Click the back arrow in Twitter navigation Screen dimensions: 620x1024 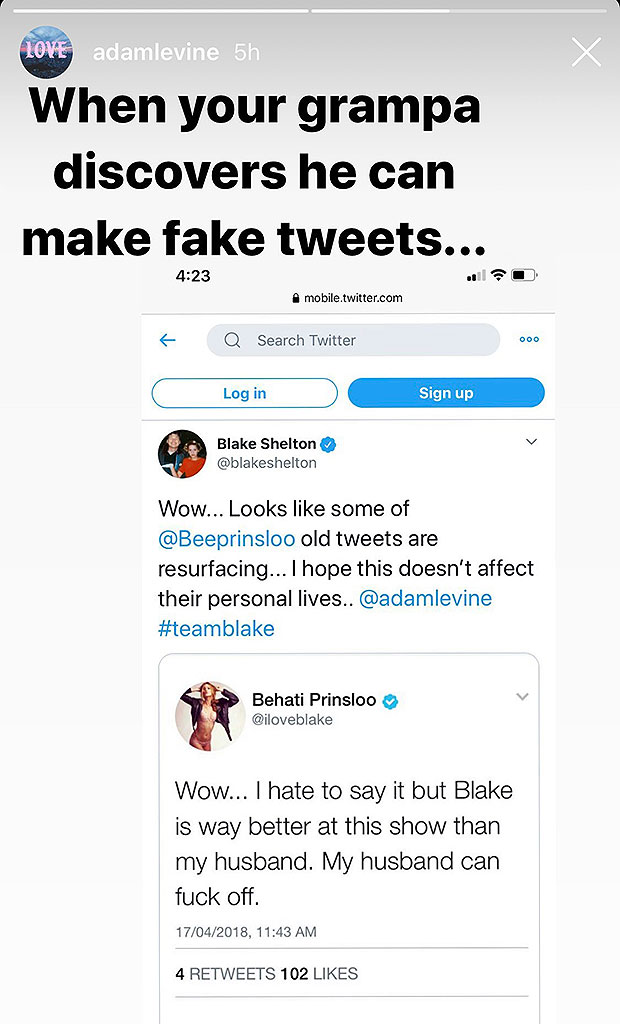pyautogui.click(x=167, y=340)
